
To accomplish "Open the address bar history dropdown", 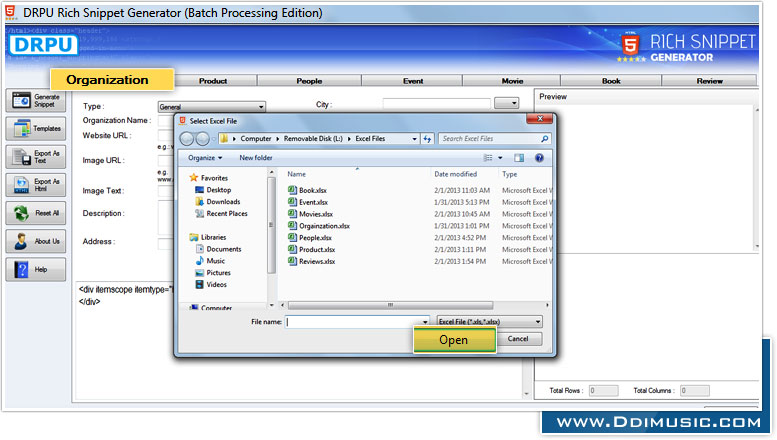I will click(x=414, y=139).
